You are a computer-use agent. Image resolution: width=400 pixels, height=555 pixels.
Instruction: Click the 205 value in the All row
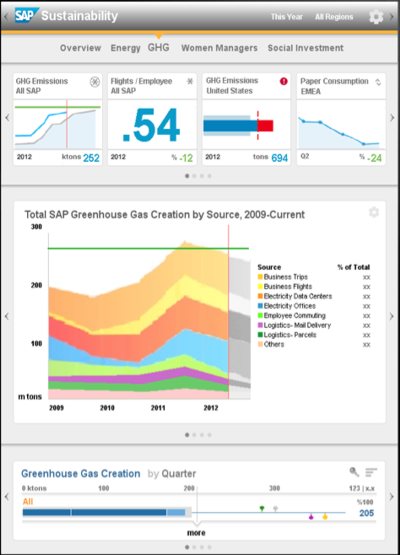[366, 513]
